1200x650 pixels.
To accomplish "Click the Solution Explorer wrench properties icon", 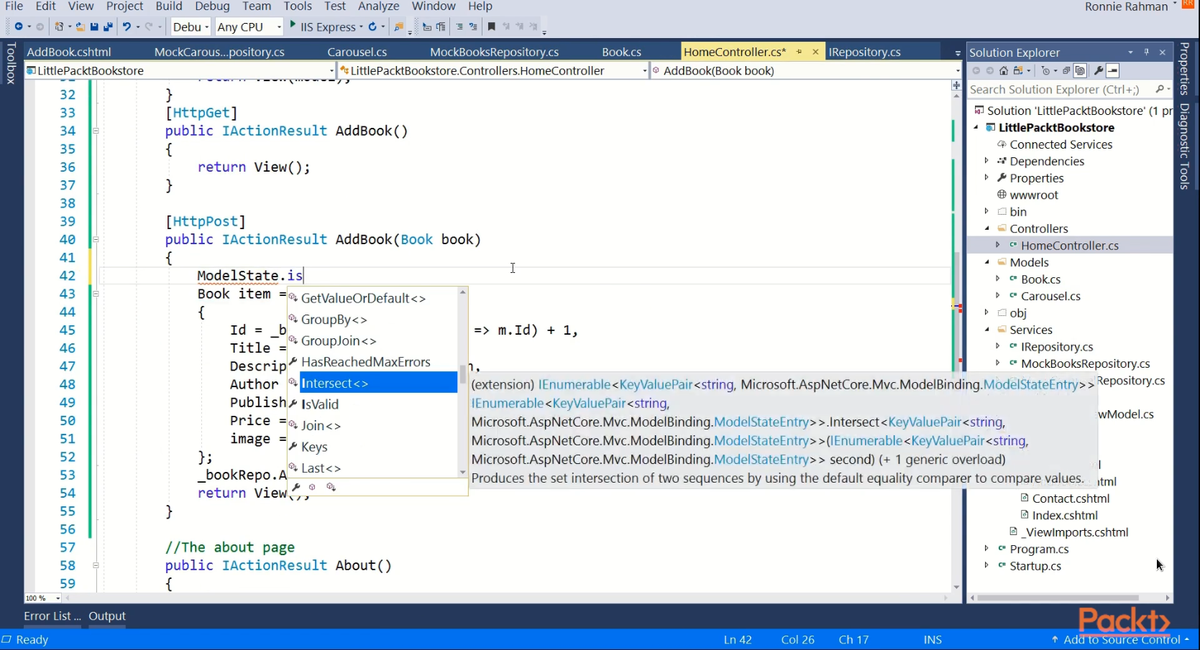I will (1098, 71).
